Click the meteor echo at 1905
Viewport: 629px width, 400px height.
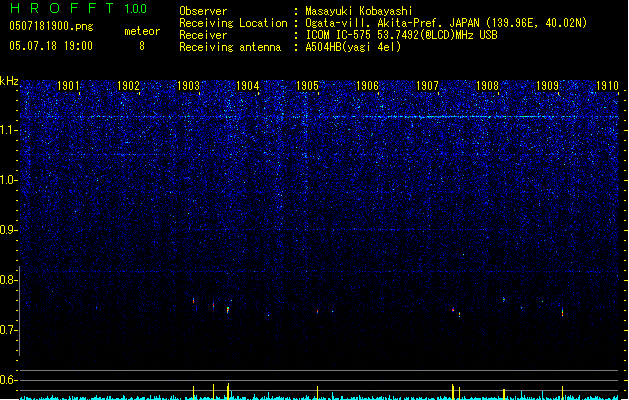point(317,311)
